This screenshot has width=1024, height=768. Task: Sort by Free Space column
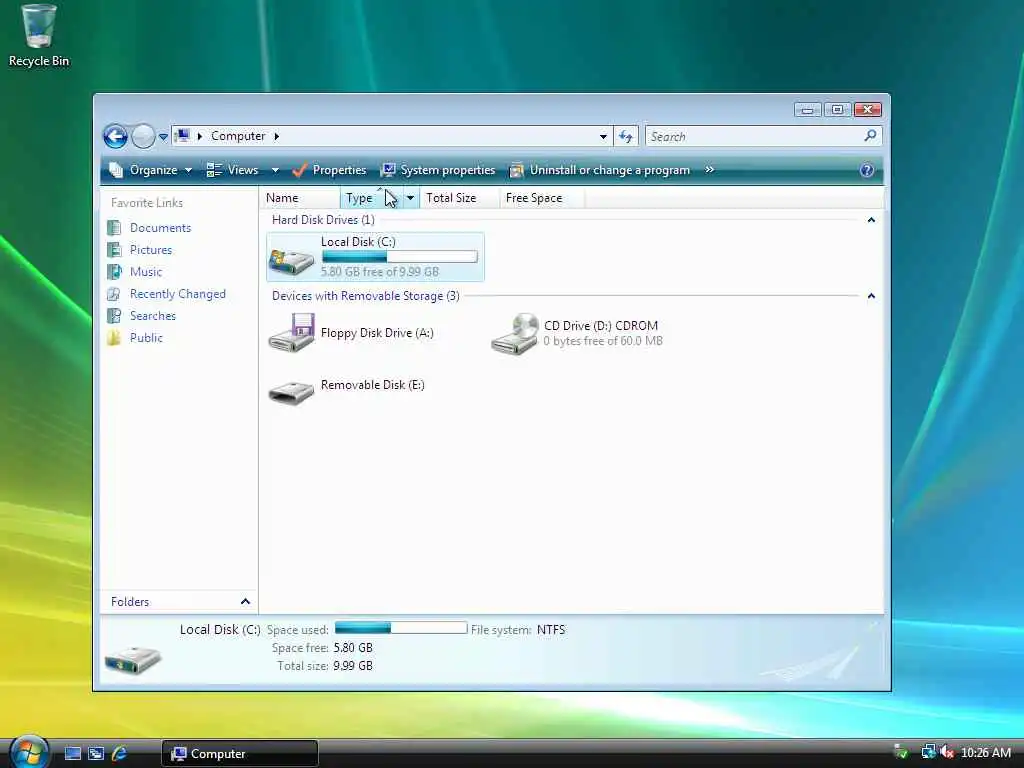coord(542,198)
